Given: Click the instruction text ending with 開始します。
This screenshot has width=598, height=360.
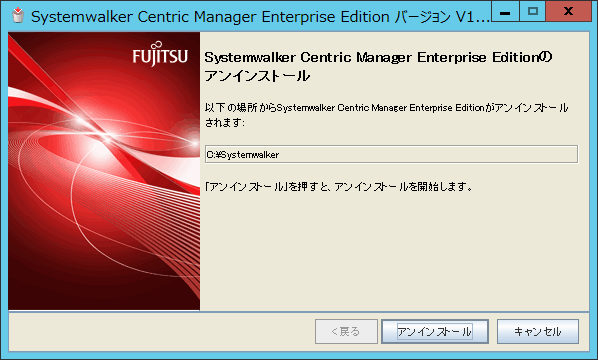Looking at the screenshot, I should (339, 186).
